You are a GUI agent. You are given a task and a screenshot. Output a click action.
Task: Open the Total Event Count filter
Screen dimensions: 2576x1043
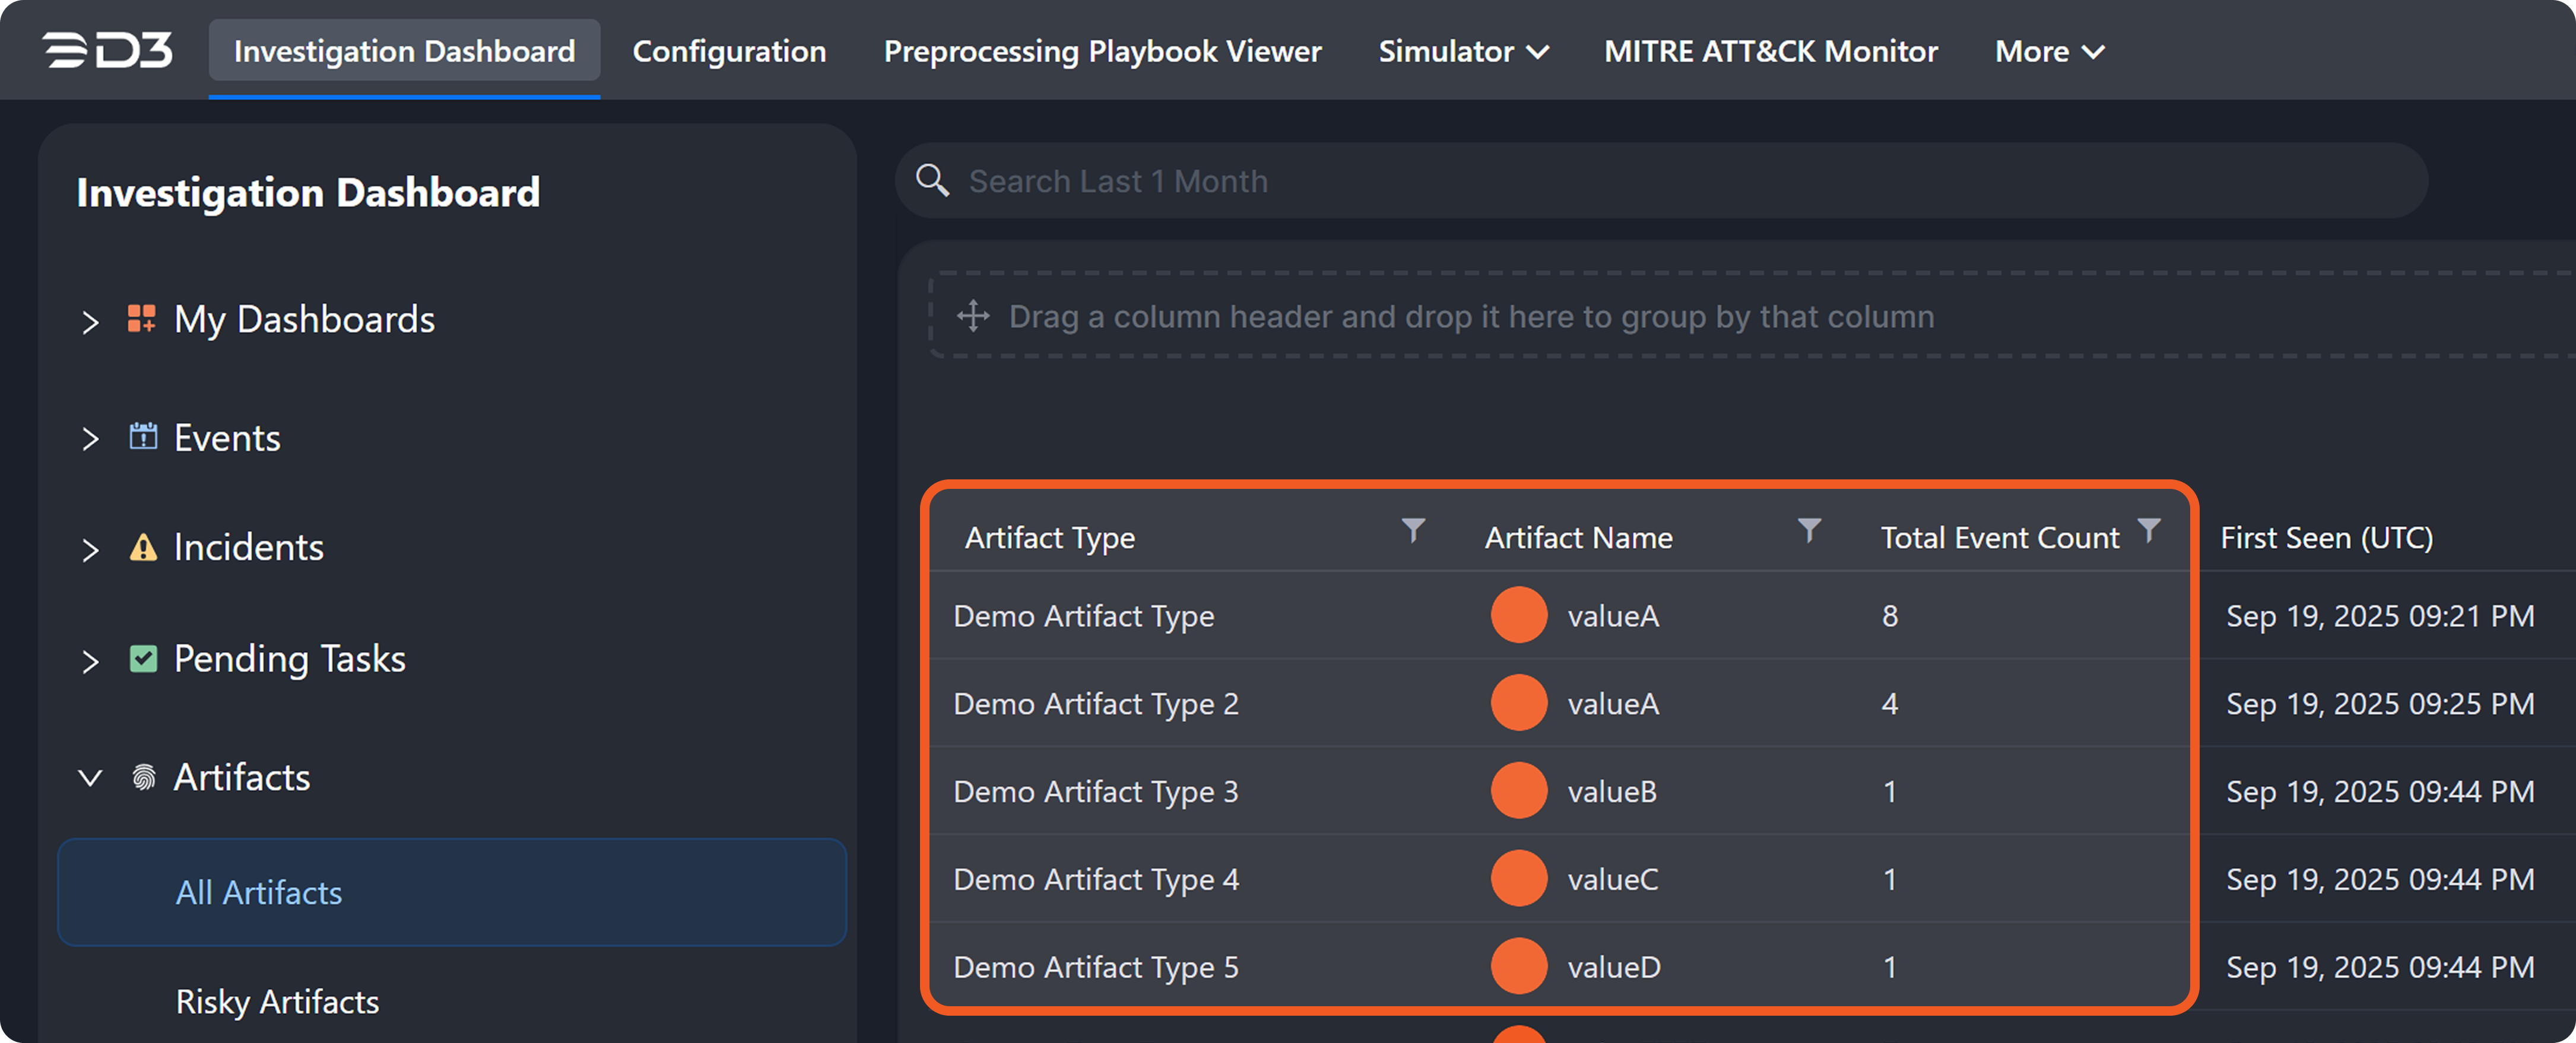click(x=2148, y=530)
